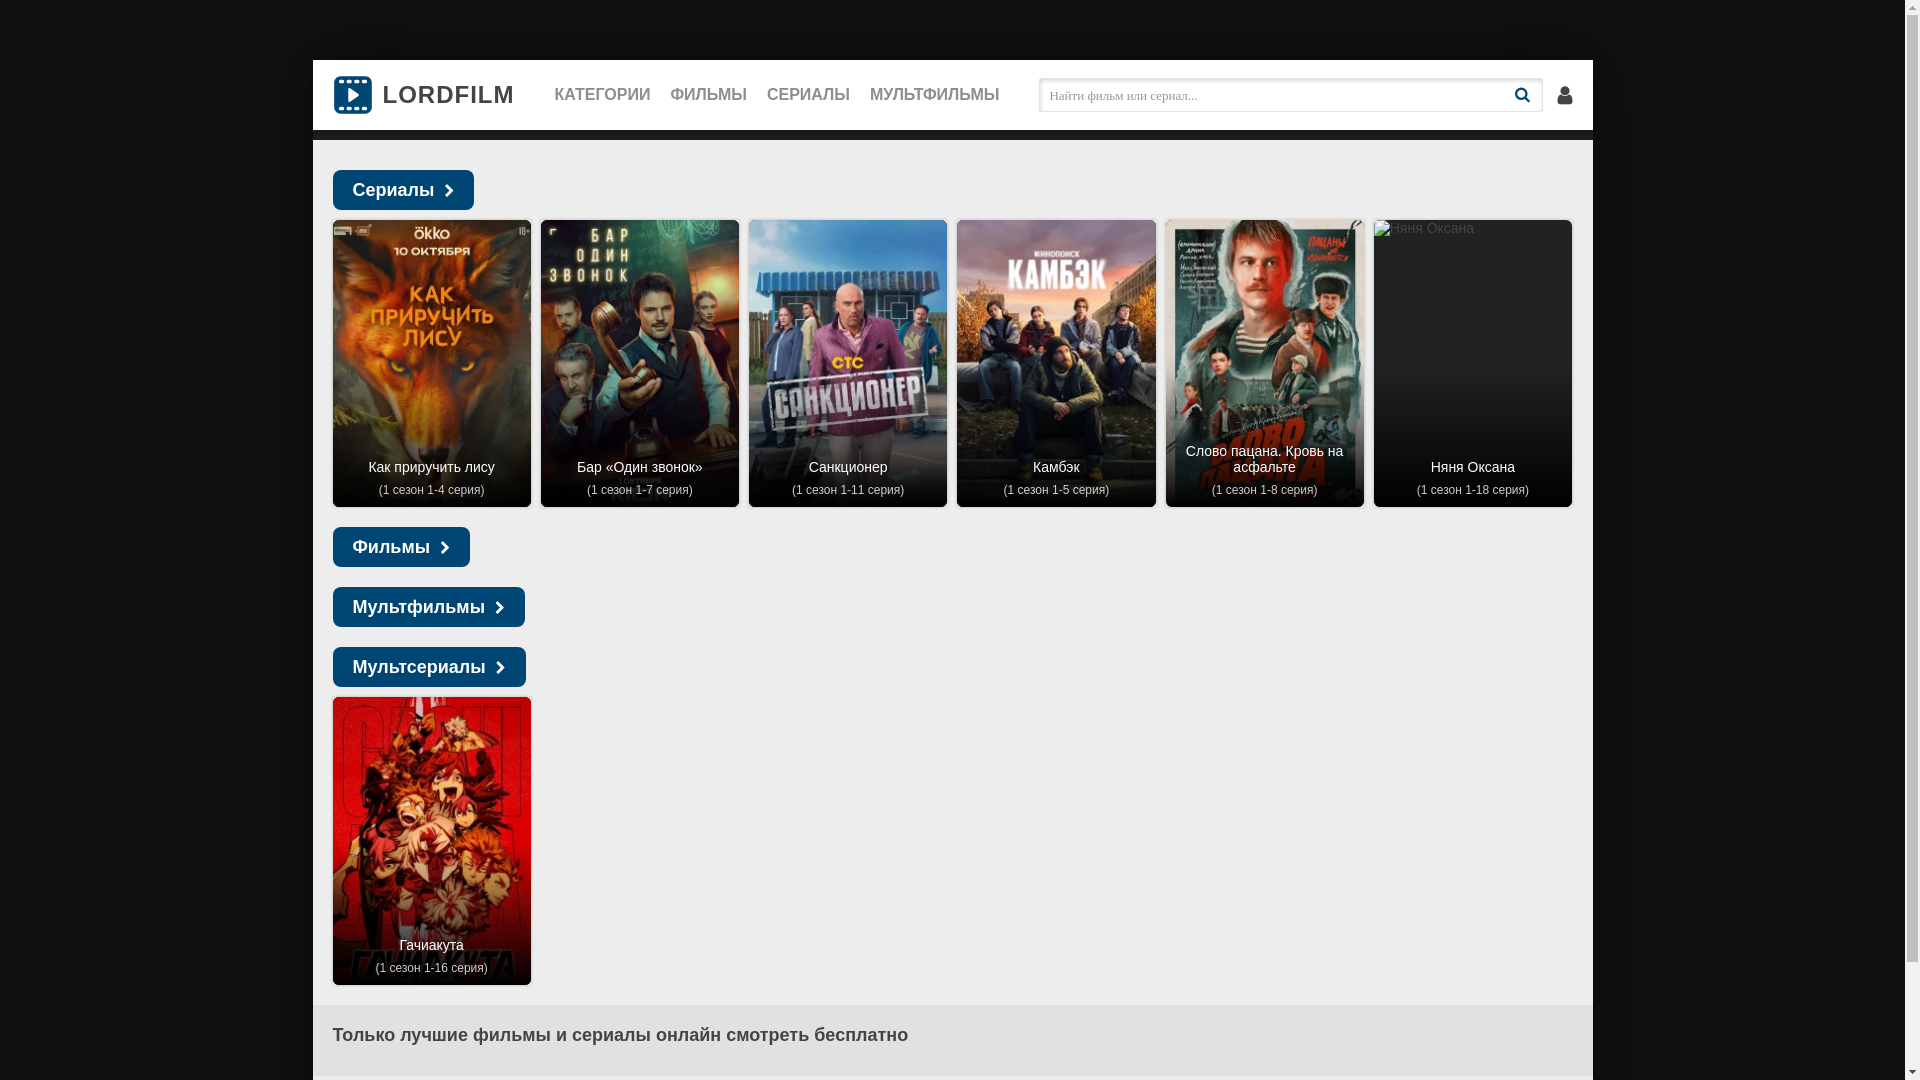Expand the Фильмы section button

pyautogui.click(x=401, y=547)
